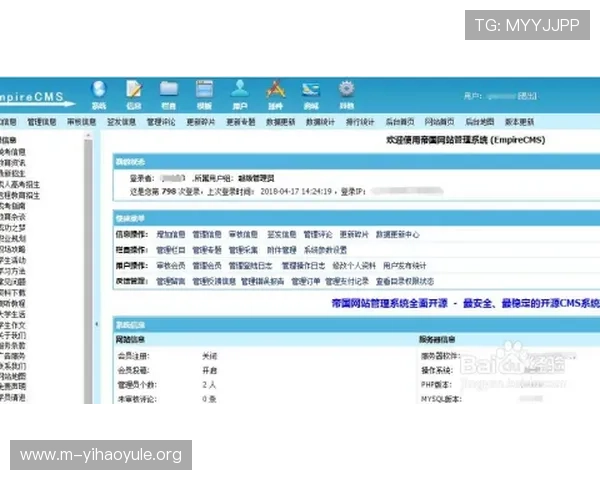Open the 其他 (Other) gear icon
This screenshot has width=600, height=480.
click(346, 95)
